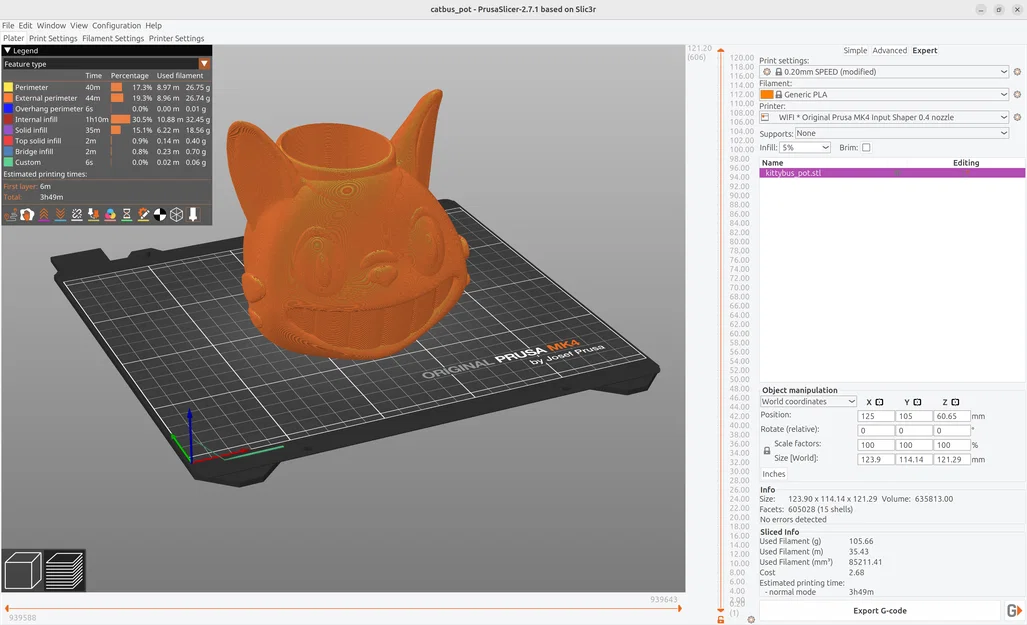
Task: Toggle uniform scale lock icon
Action: point(766,451)
